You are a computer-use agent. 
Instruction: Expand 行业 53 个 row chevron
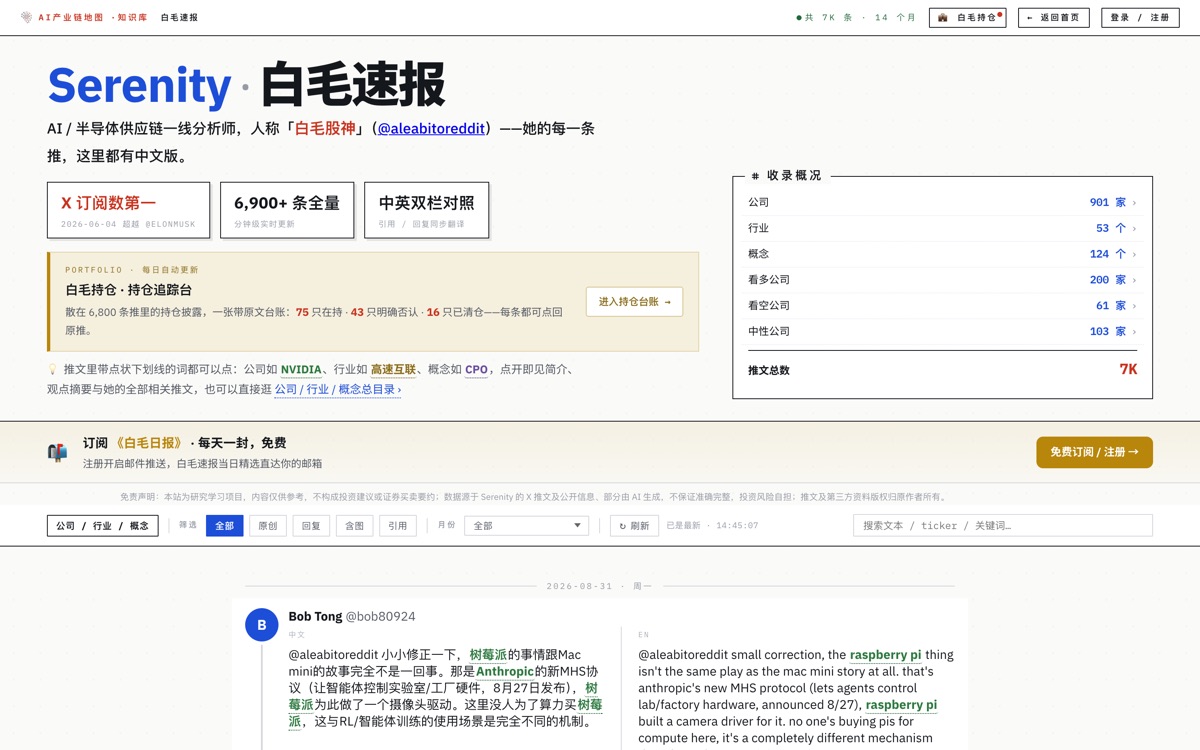(x=1134, y=228)
